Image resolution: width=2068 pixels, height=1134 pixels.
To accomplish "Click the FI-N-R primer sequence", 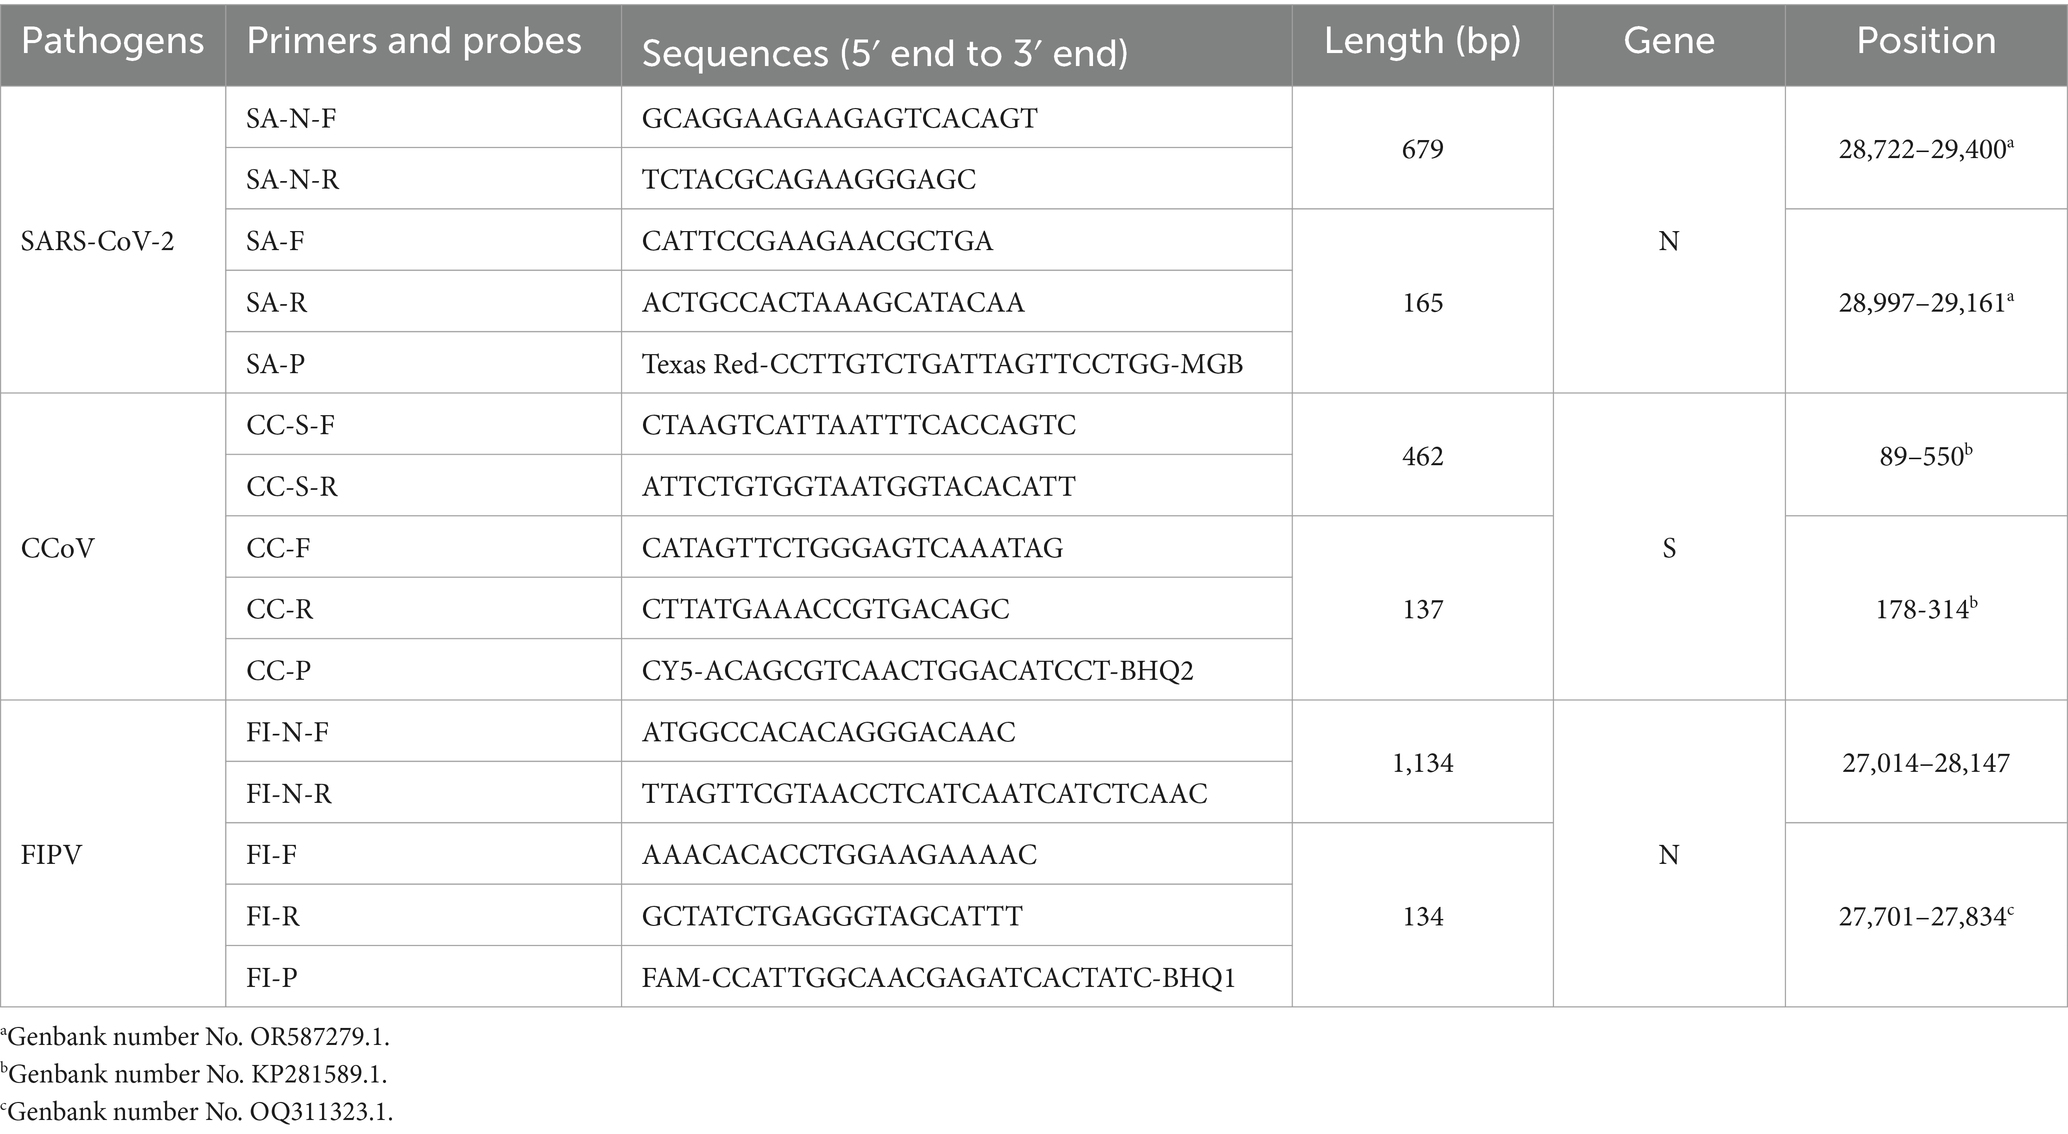I will pyautogui.click(x=925, y=794).
